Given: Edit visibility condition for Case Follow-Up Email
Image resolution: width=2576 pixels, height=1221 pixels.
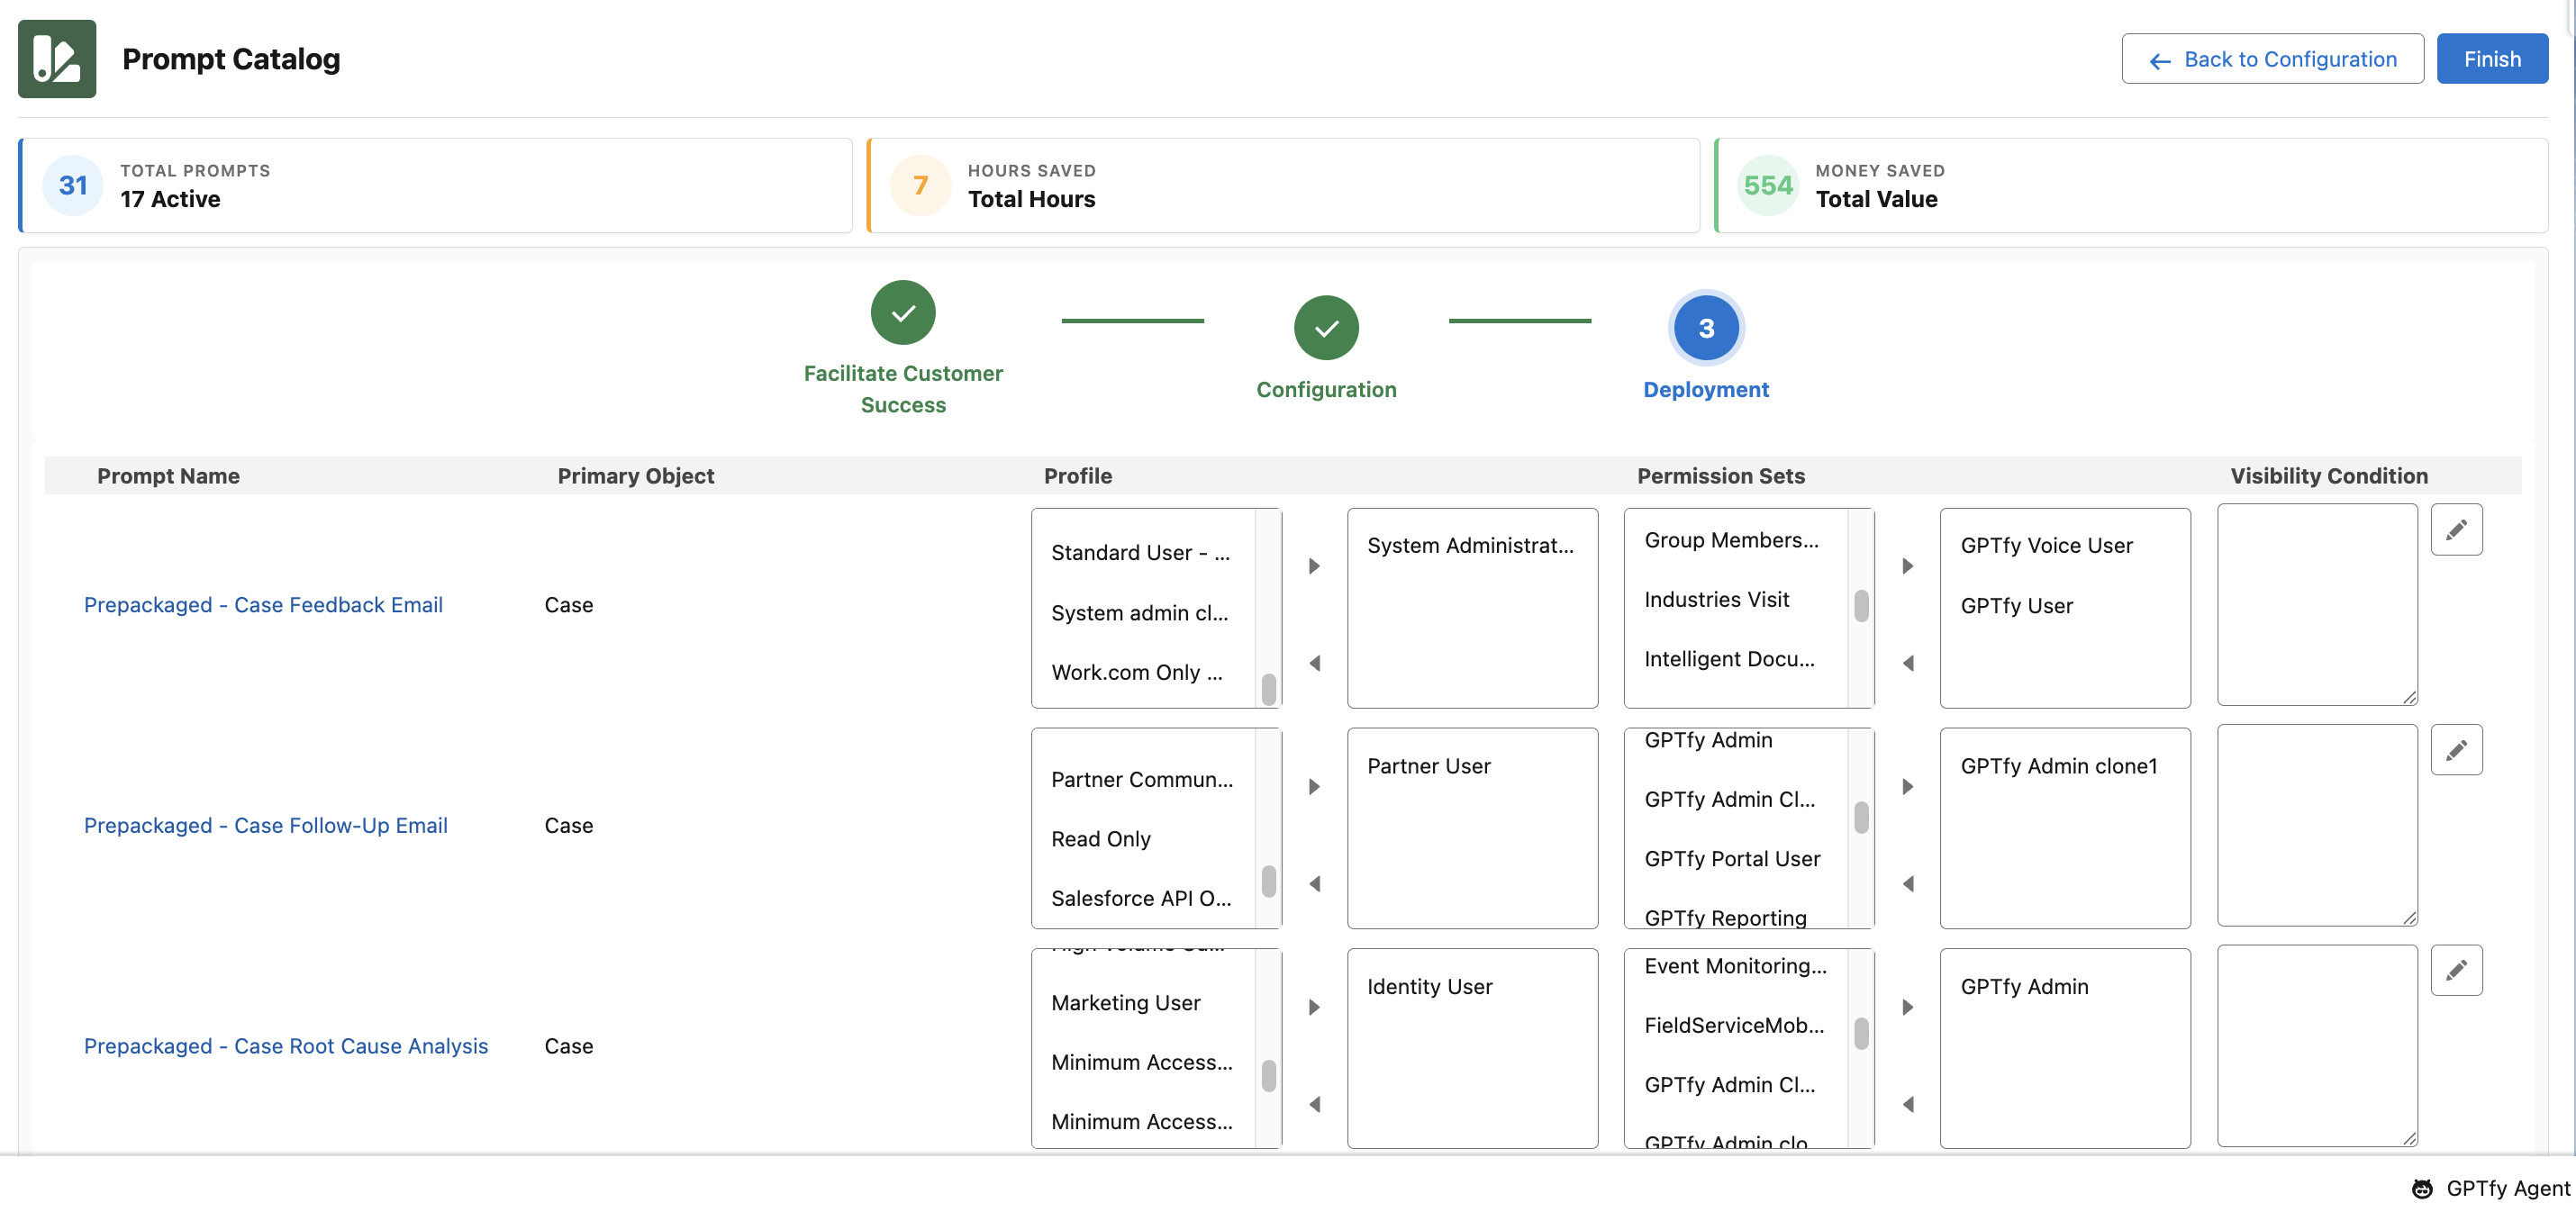Looking at the screenshot, I should pos(2455,750).
